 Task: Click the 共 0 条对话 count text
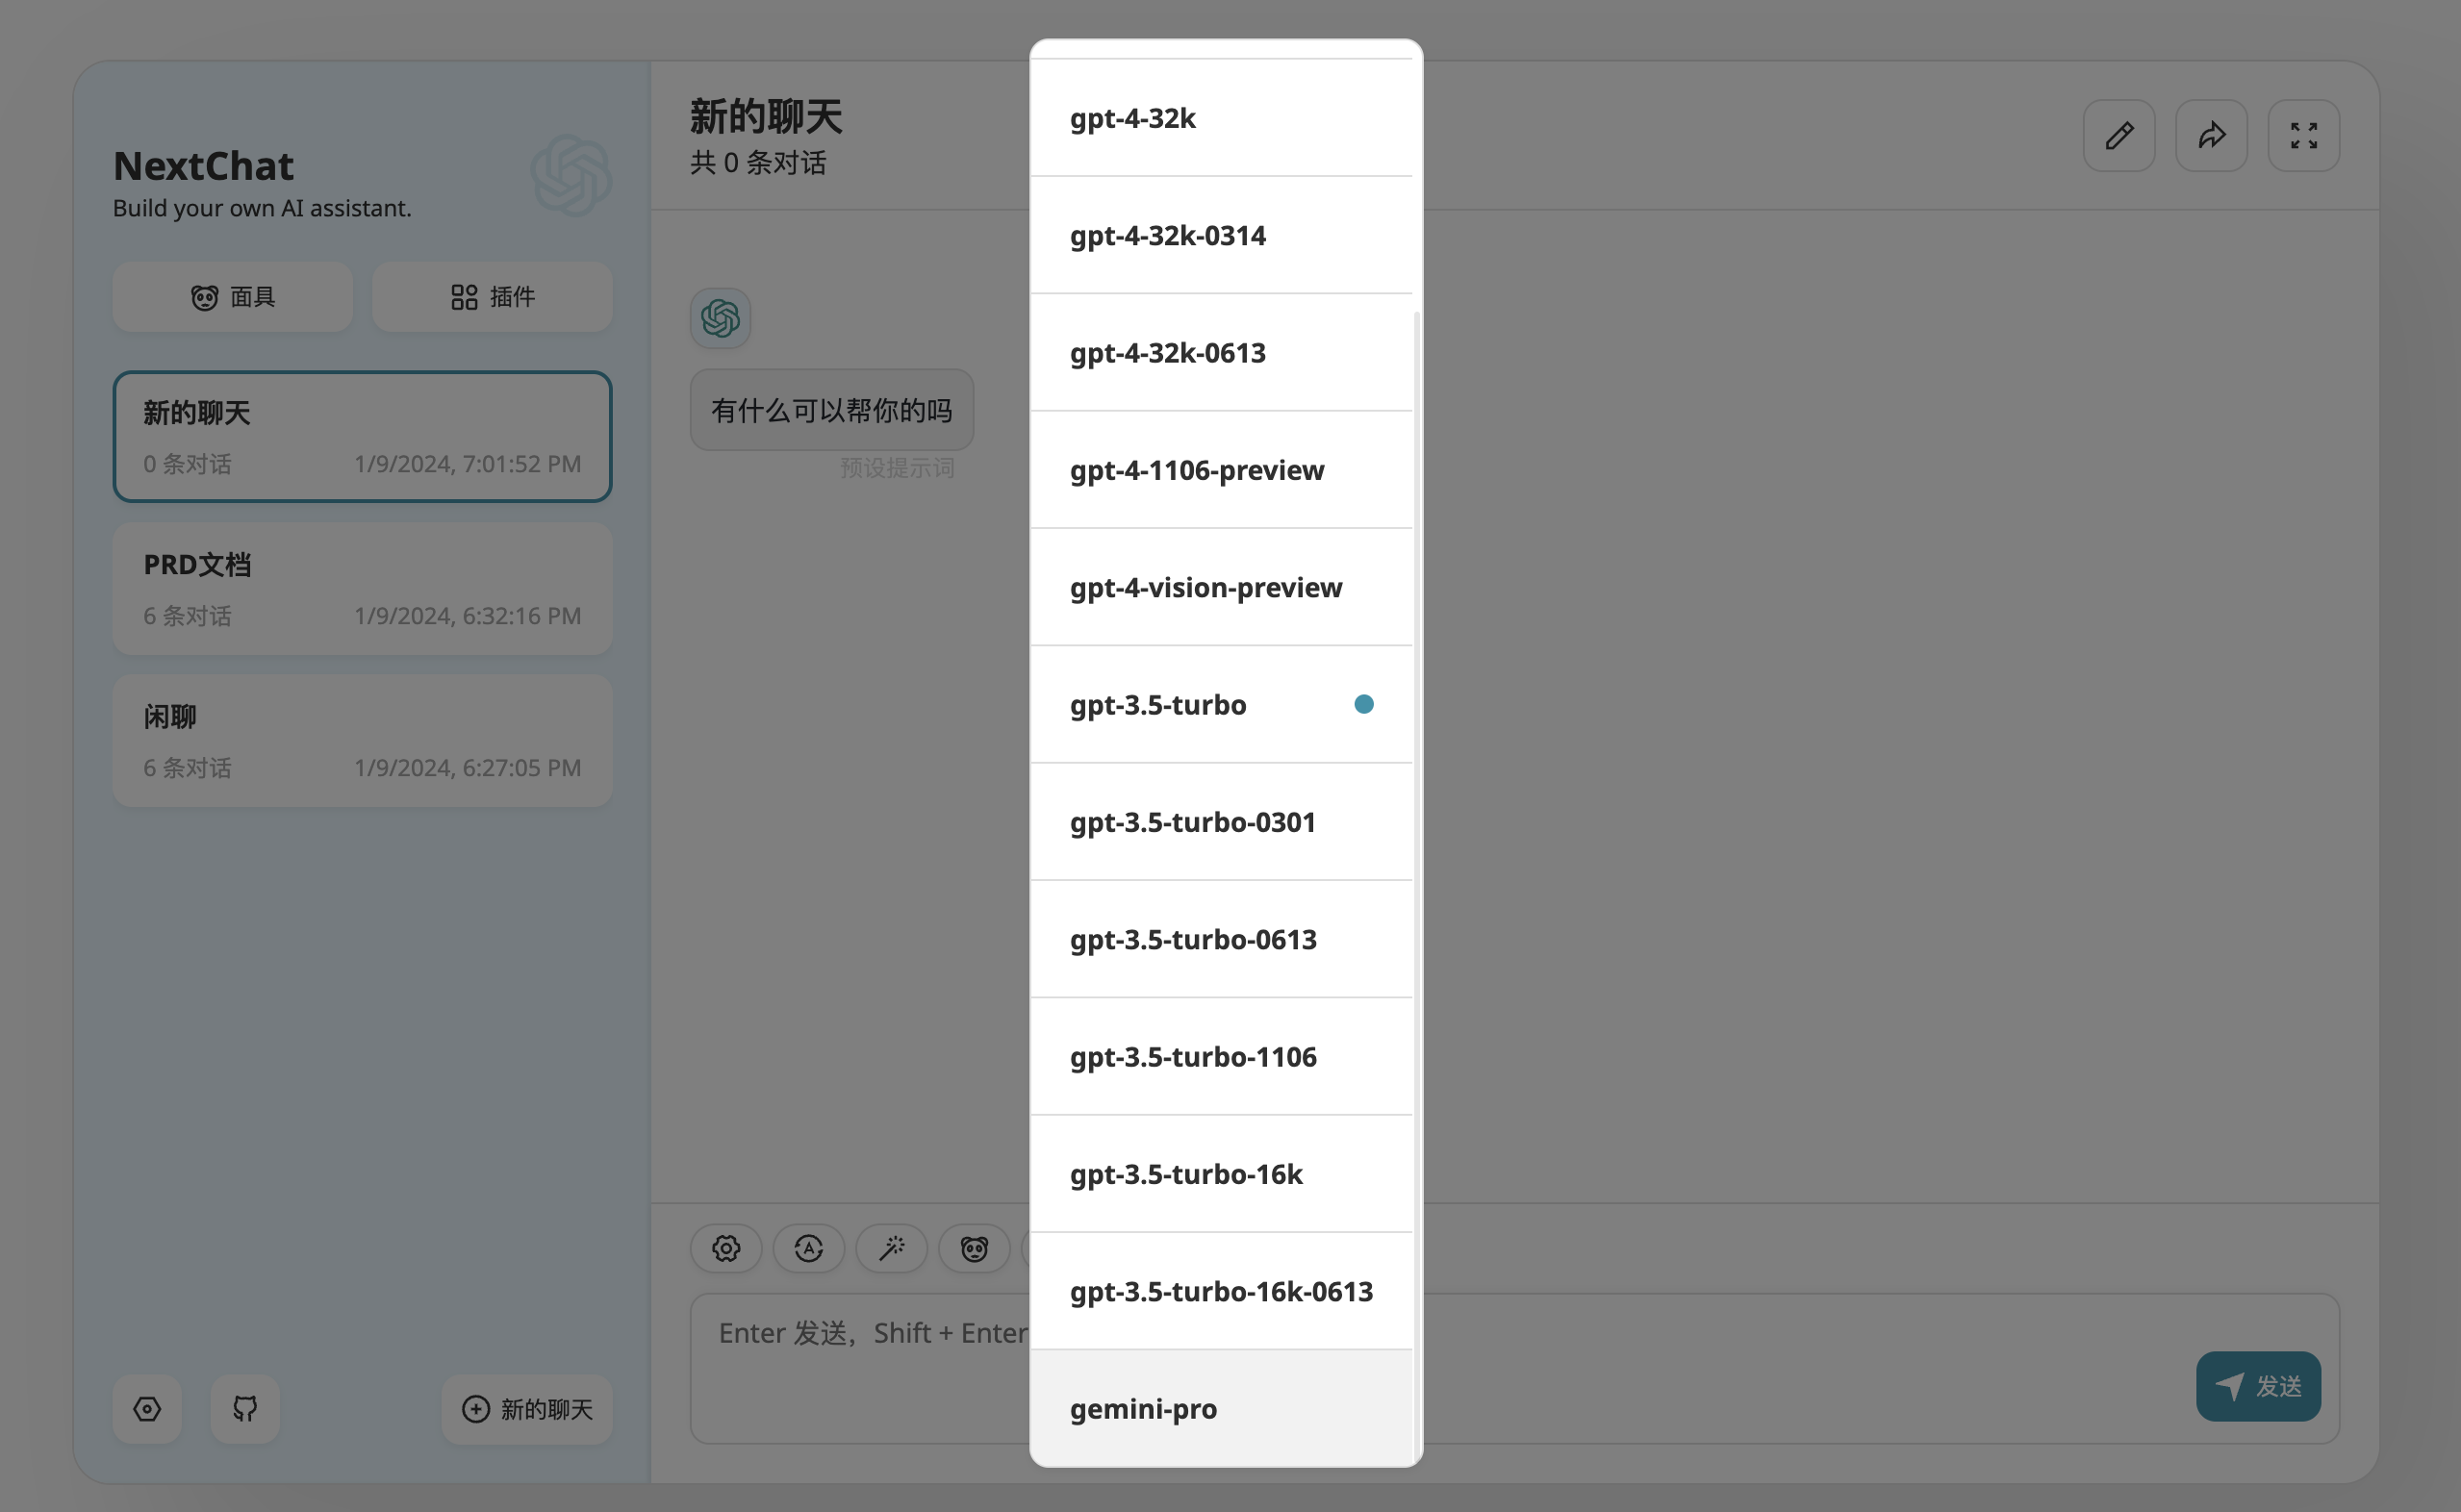click(x=758, y=162)
